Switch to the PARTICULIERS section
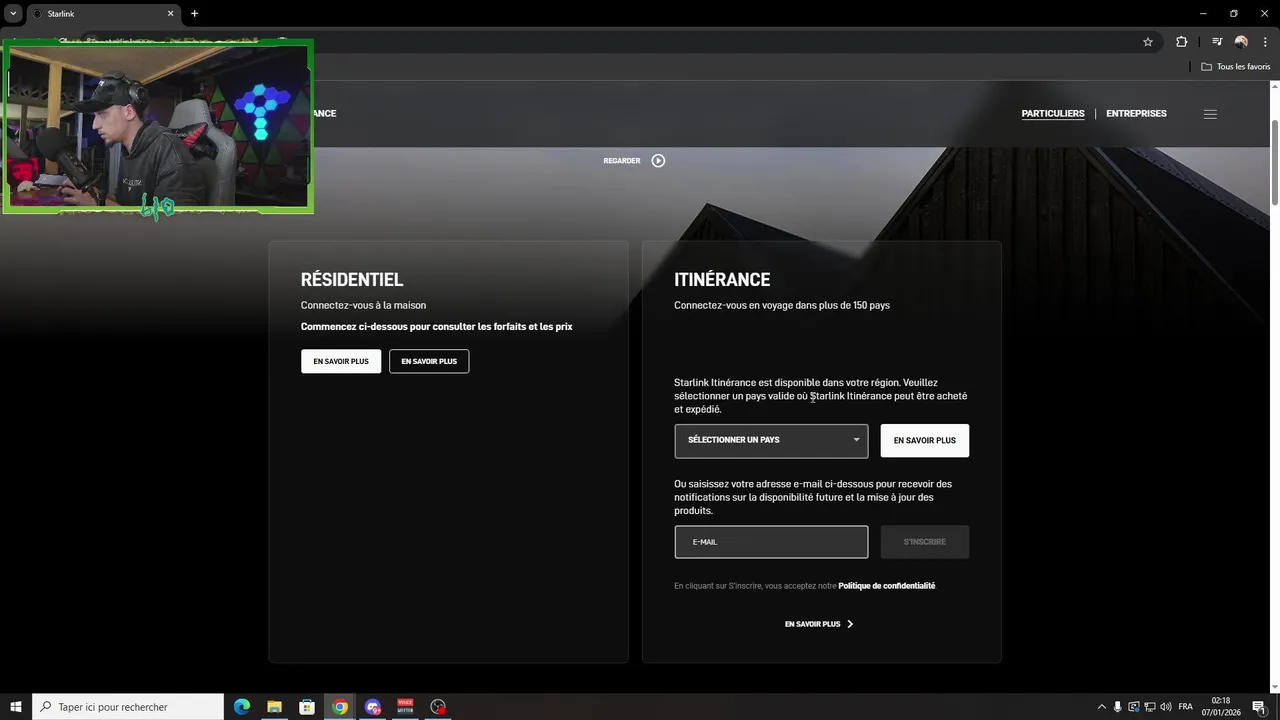Screen dimensions: 1280x720 [x=1053, y=114]
